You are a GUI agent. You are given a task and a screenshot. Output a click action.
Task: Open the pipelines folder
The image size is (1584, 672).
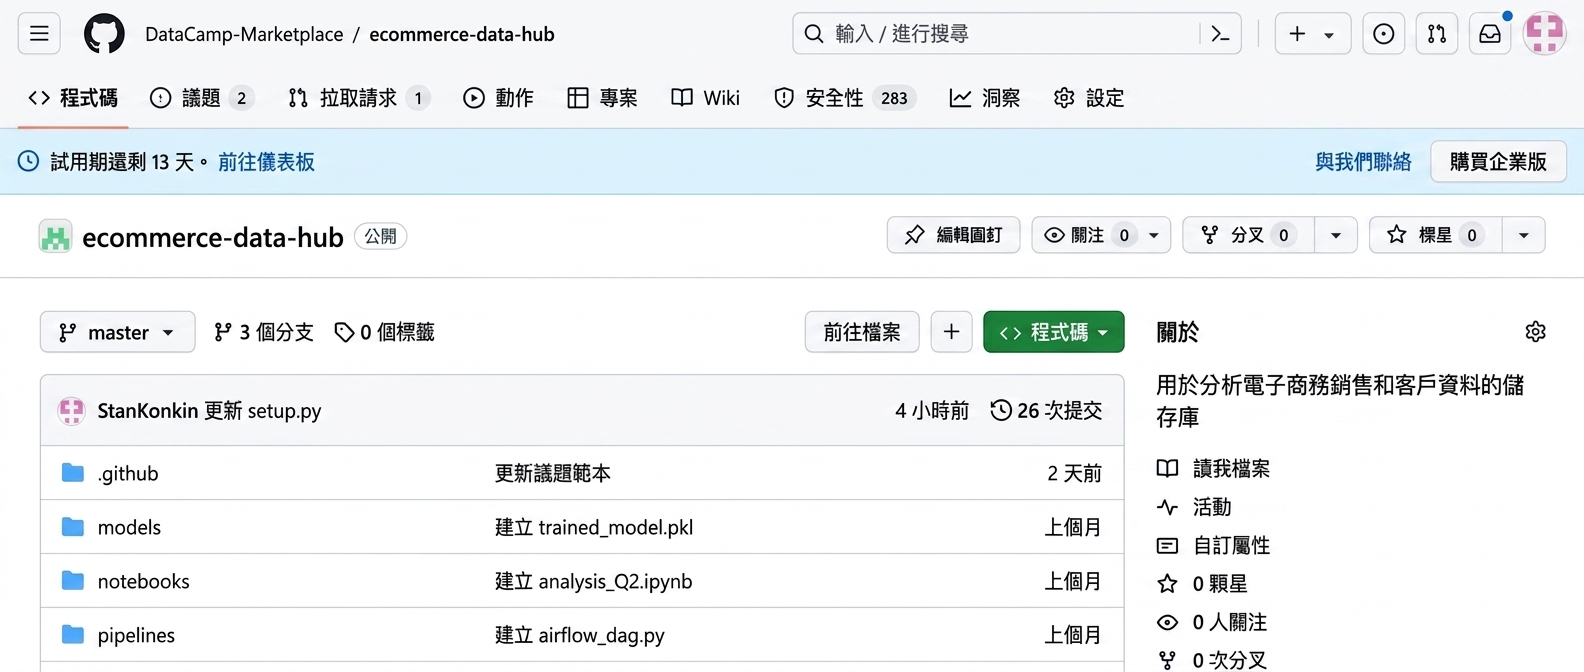tap(136, 635)
